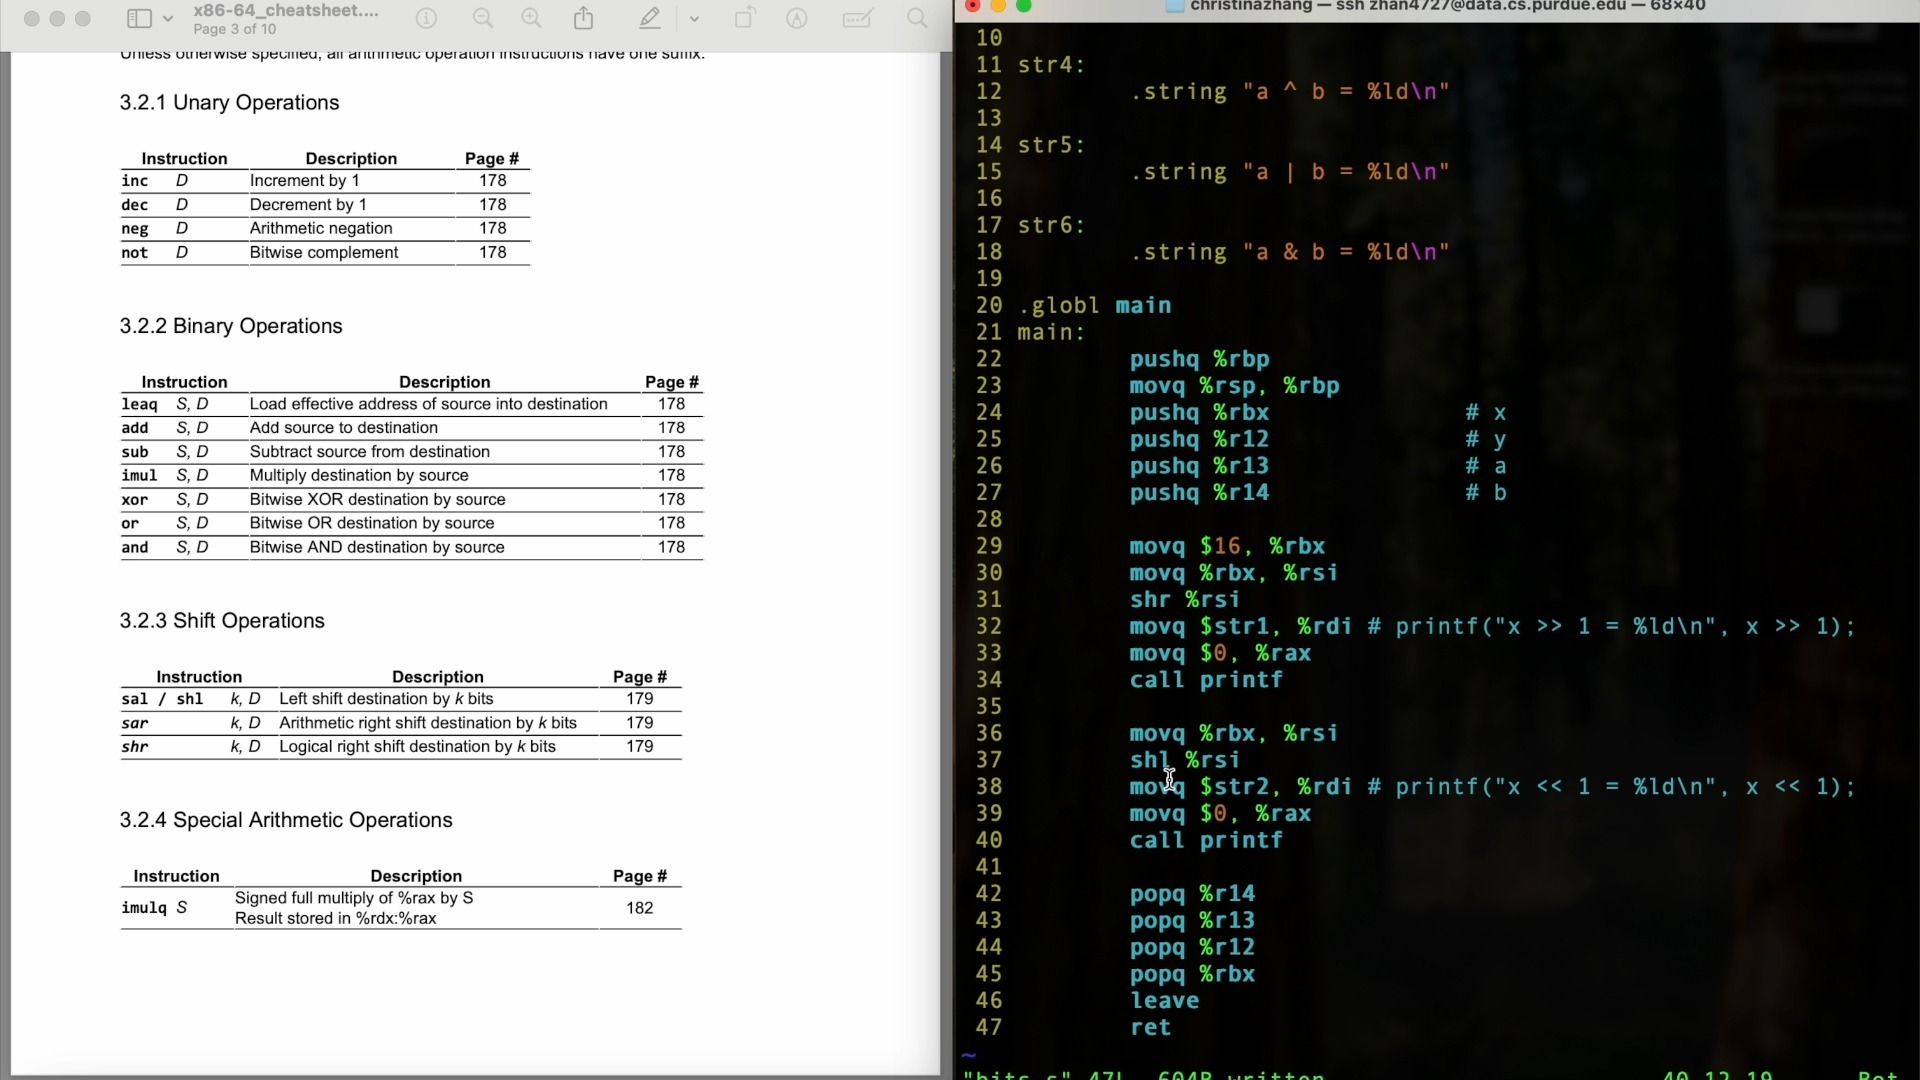Minimize the terminal with yellow button
Image resolution: width=1920 pixels, height=1080 pixels.
point(998,6)
